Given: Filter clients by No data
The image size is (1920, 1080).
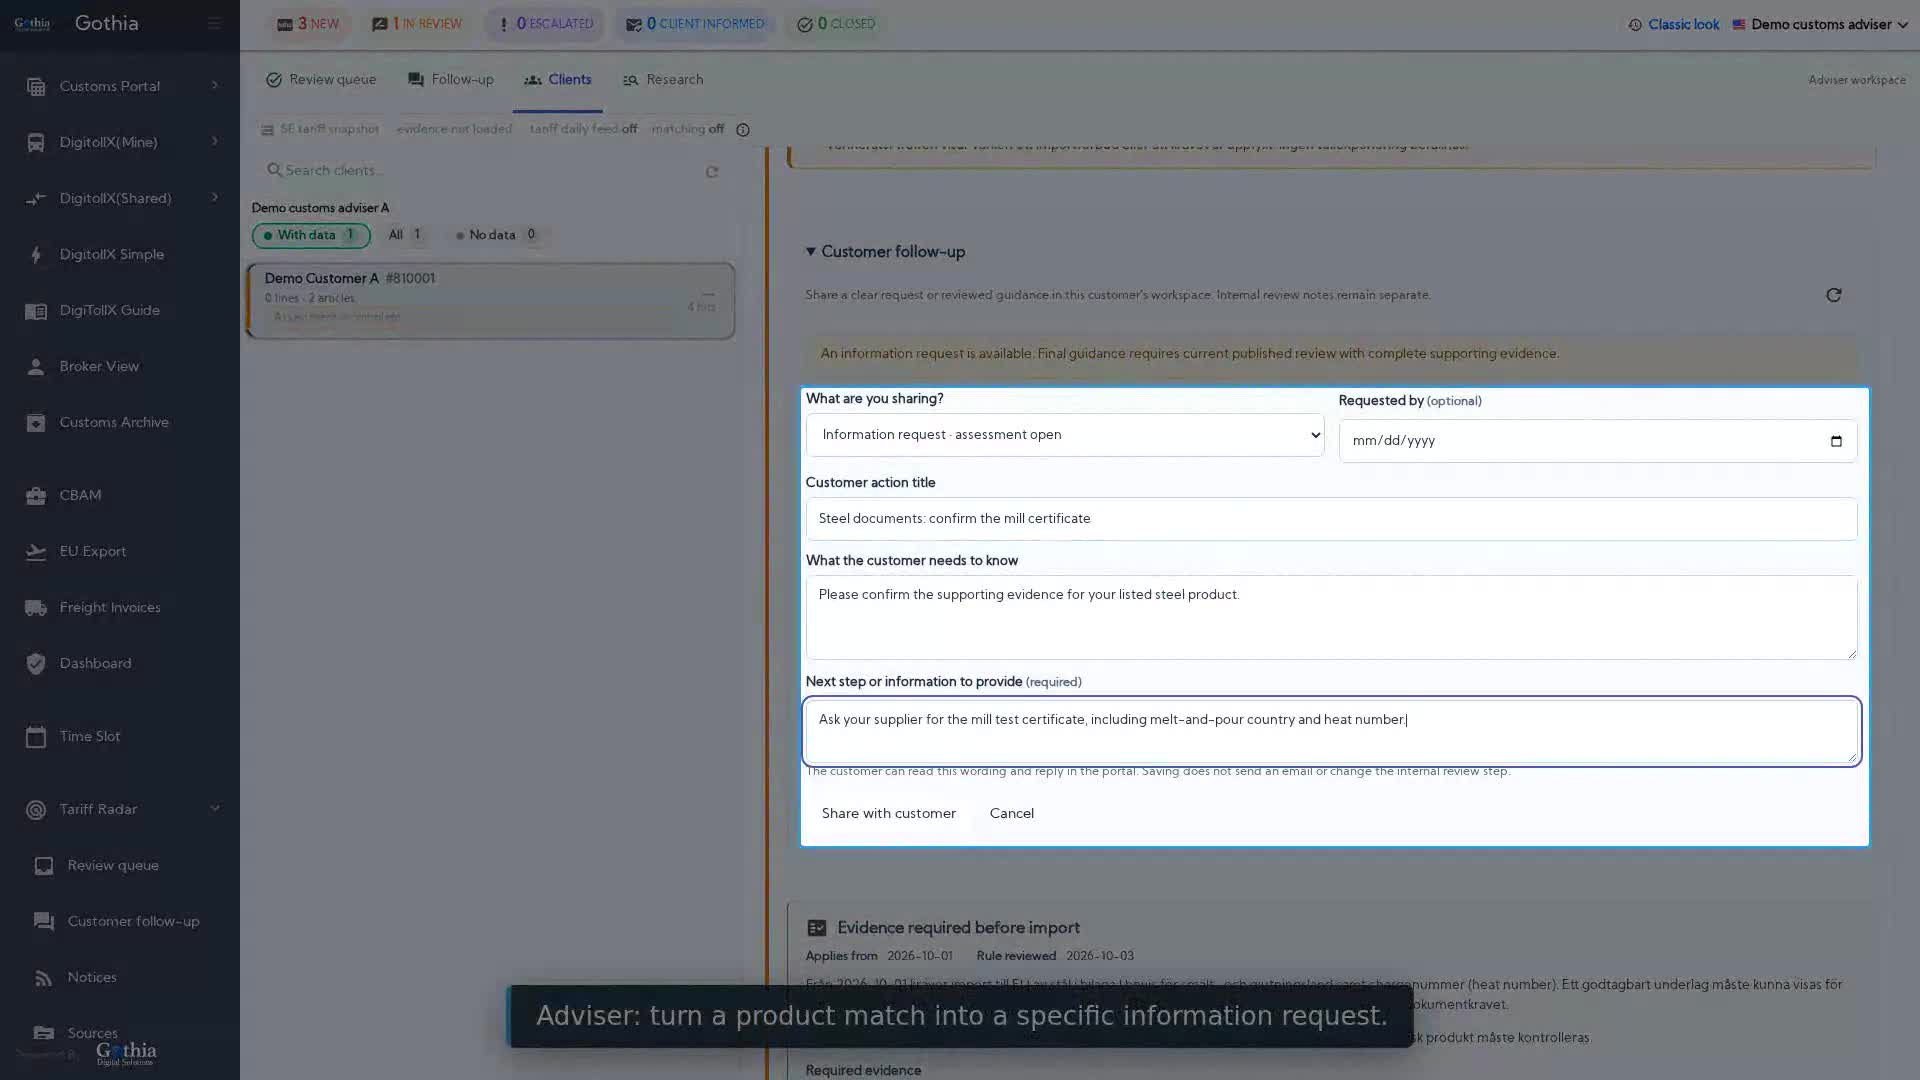Looking at the screenshot, I should (x=497, y=235).
